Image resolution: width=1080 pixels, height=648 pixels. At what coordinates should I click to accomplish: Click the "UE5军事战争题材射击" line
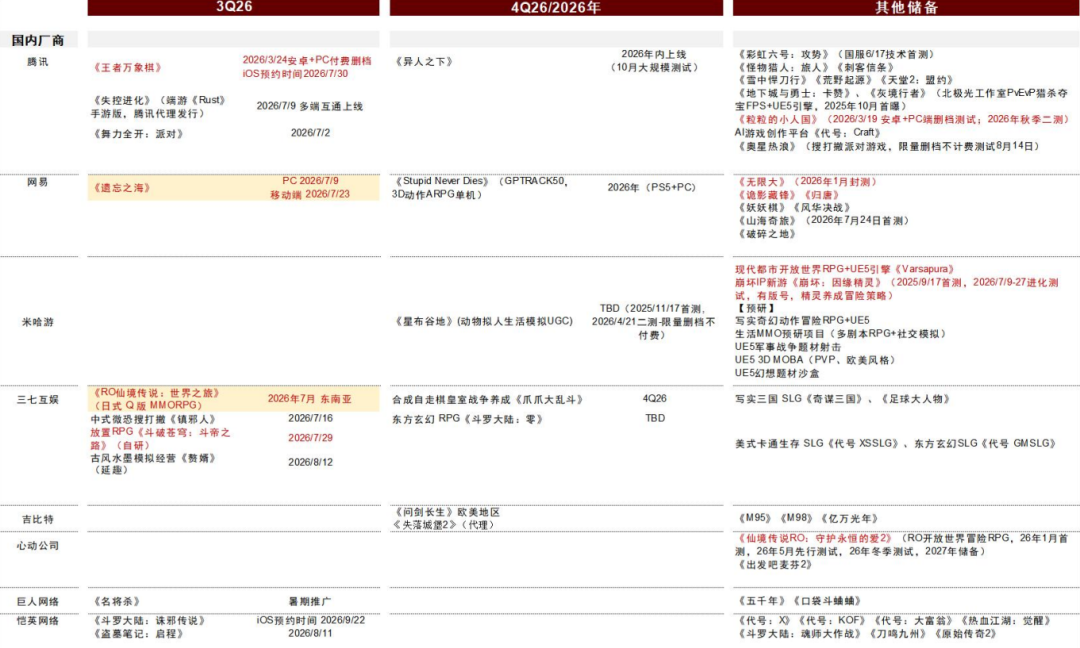[788, 346]
